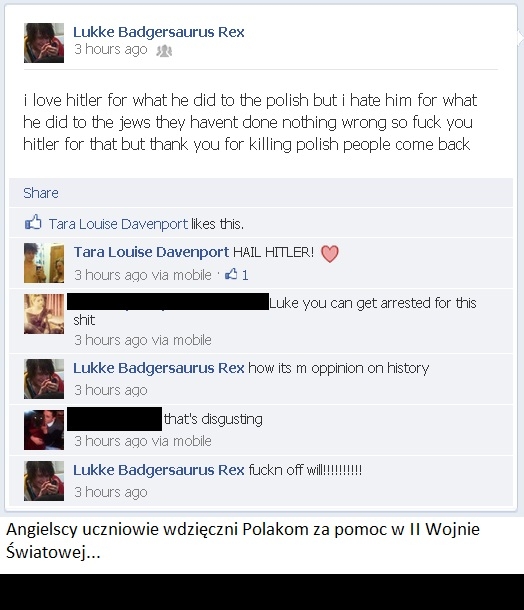Click '3 hours ago via mobile' under 'that's disgusting'
Screen dimensions: 524x610
point(143,441)
